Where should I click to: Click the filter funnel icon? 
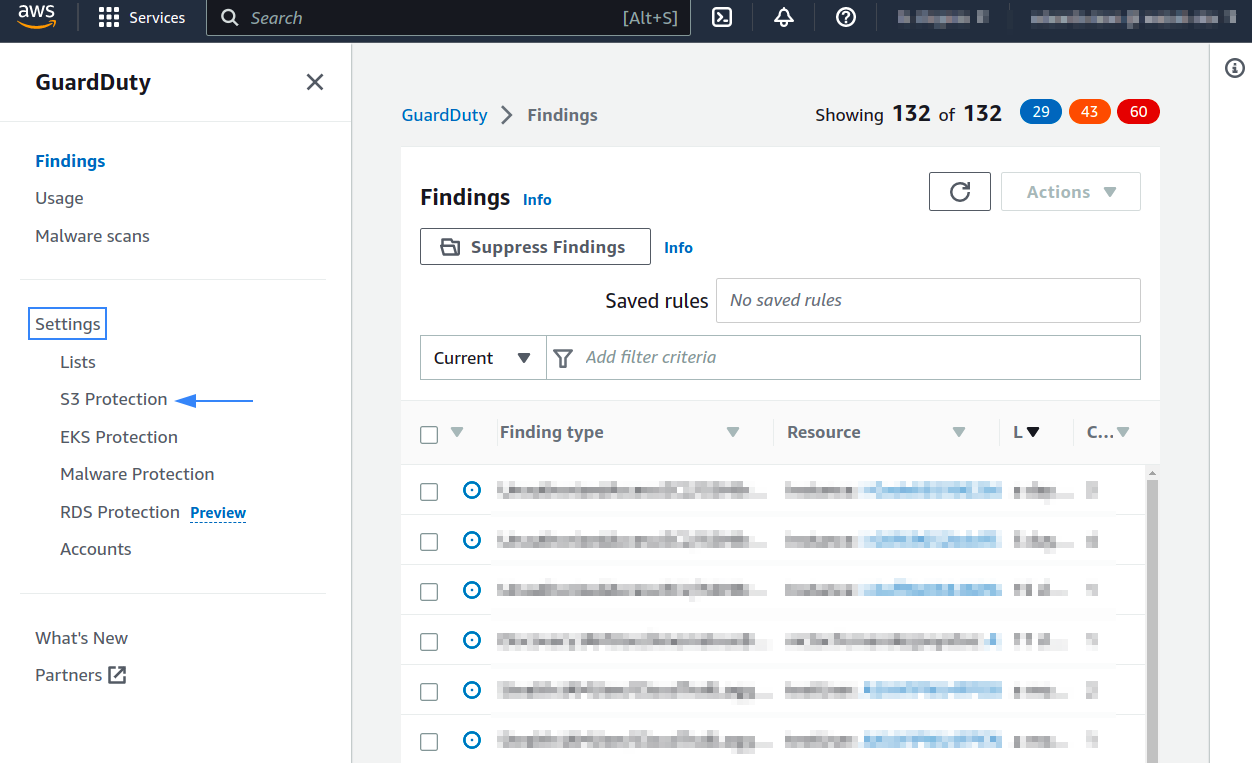point(564,358)
